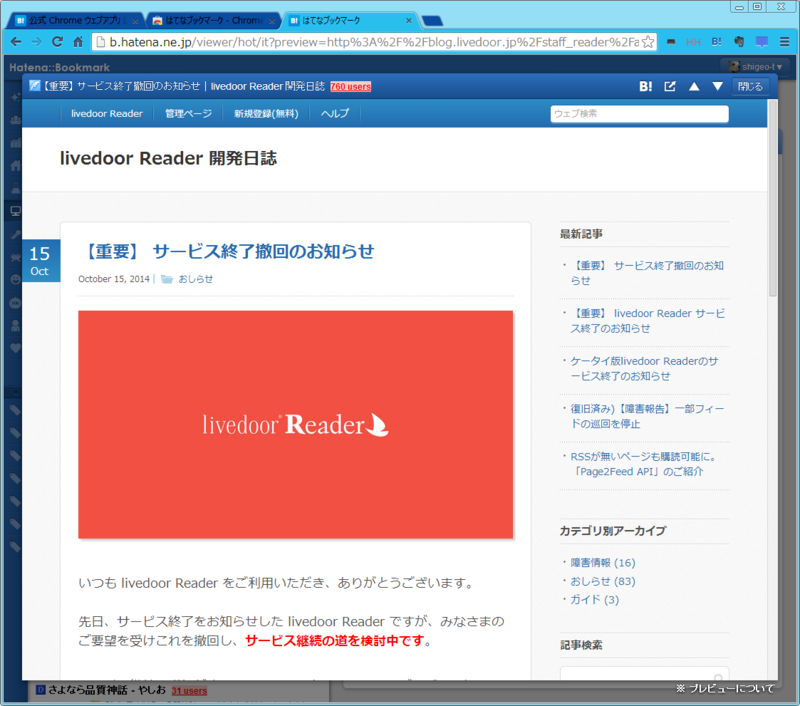Click the ▼ down arrow in Hatena preview bar
The width and height of the screenshot is (800, 706).
pyautogui.click(x=718, y=87)
